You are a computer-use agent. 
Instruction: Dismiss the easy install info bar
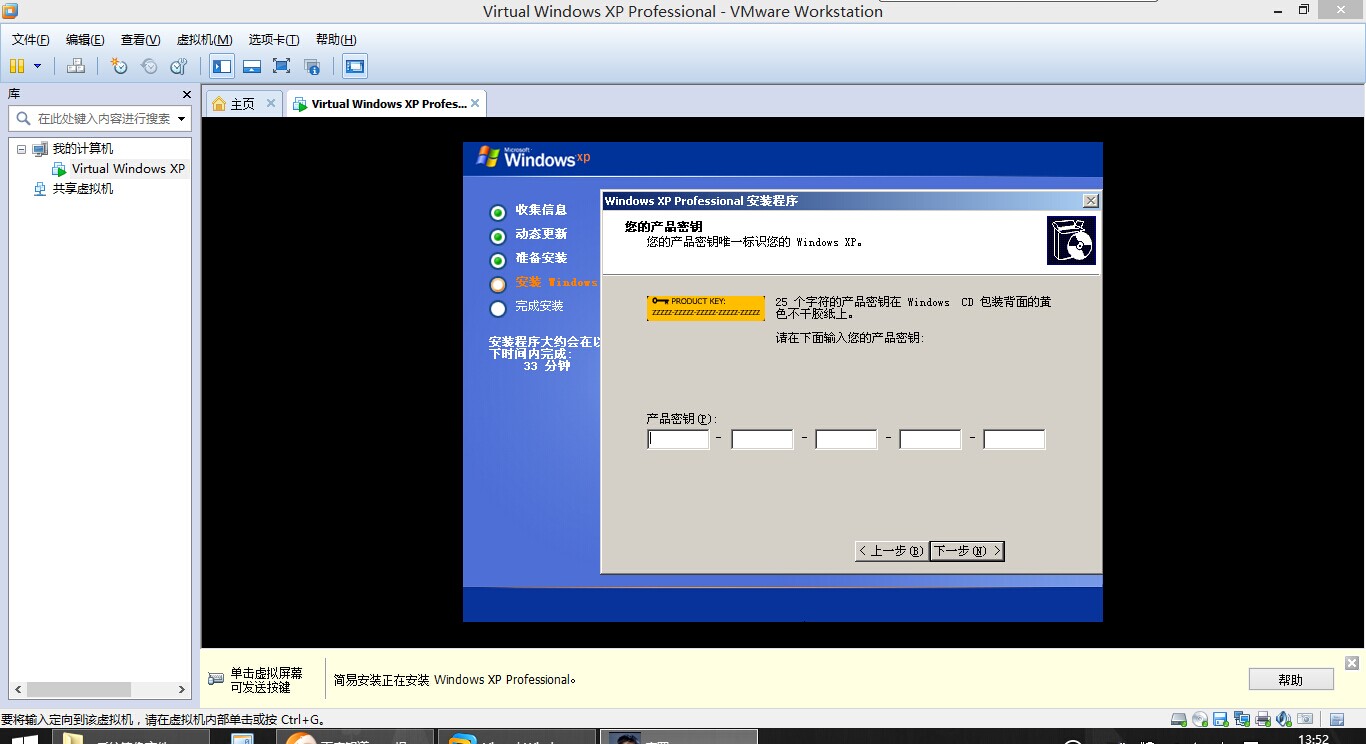click(x=1352, y=663)
